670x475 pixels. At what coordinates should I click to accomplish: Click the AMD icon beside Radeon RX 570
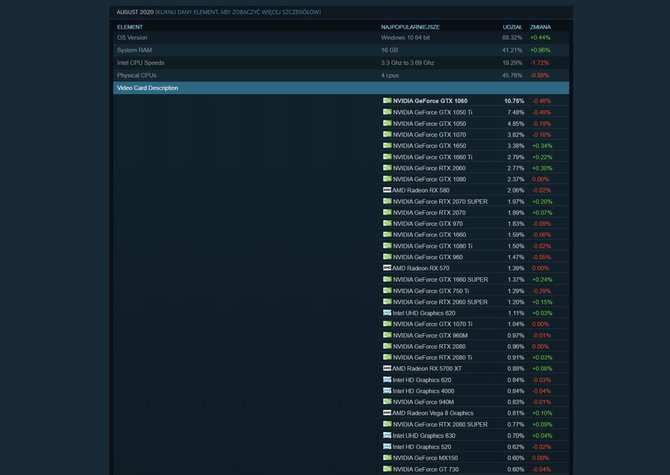tap(387, 268)
